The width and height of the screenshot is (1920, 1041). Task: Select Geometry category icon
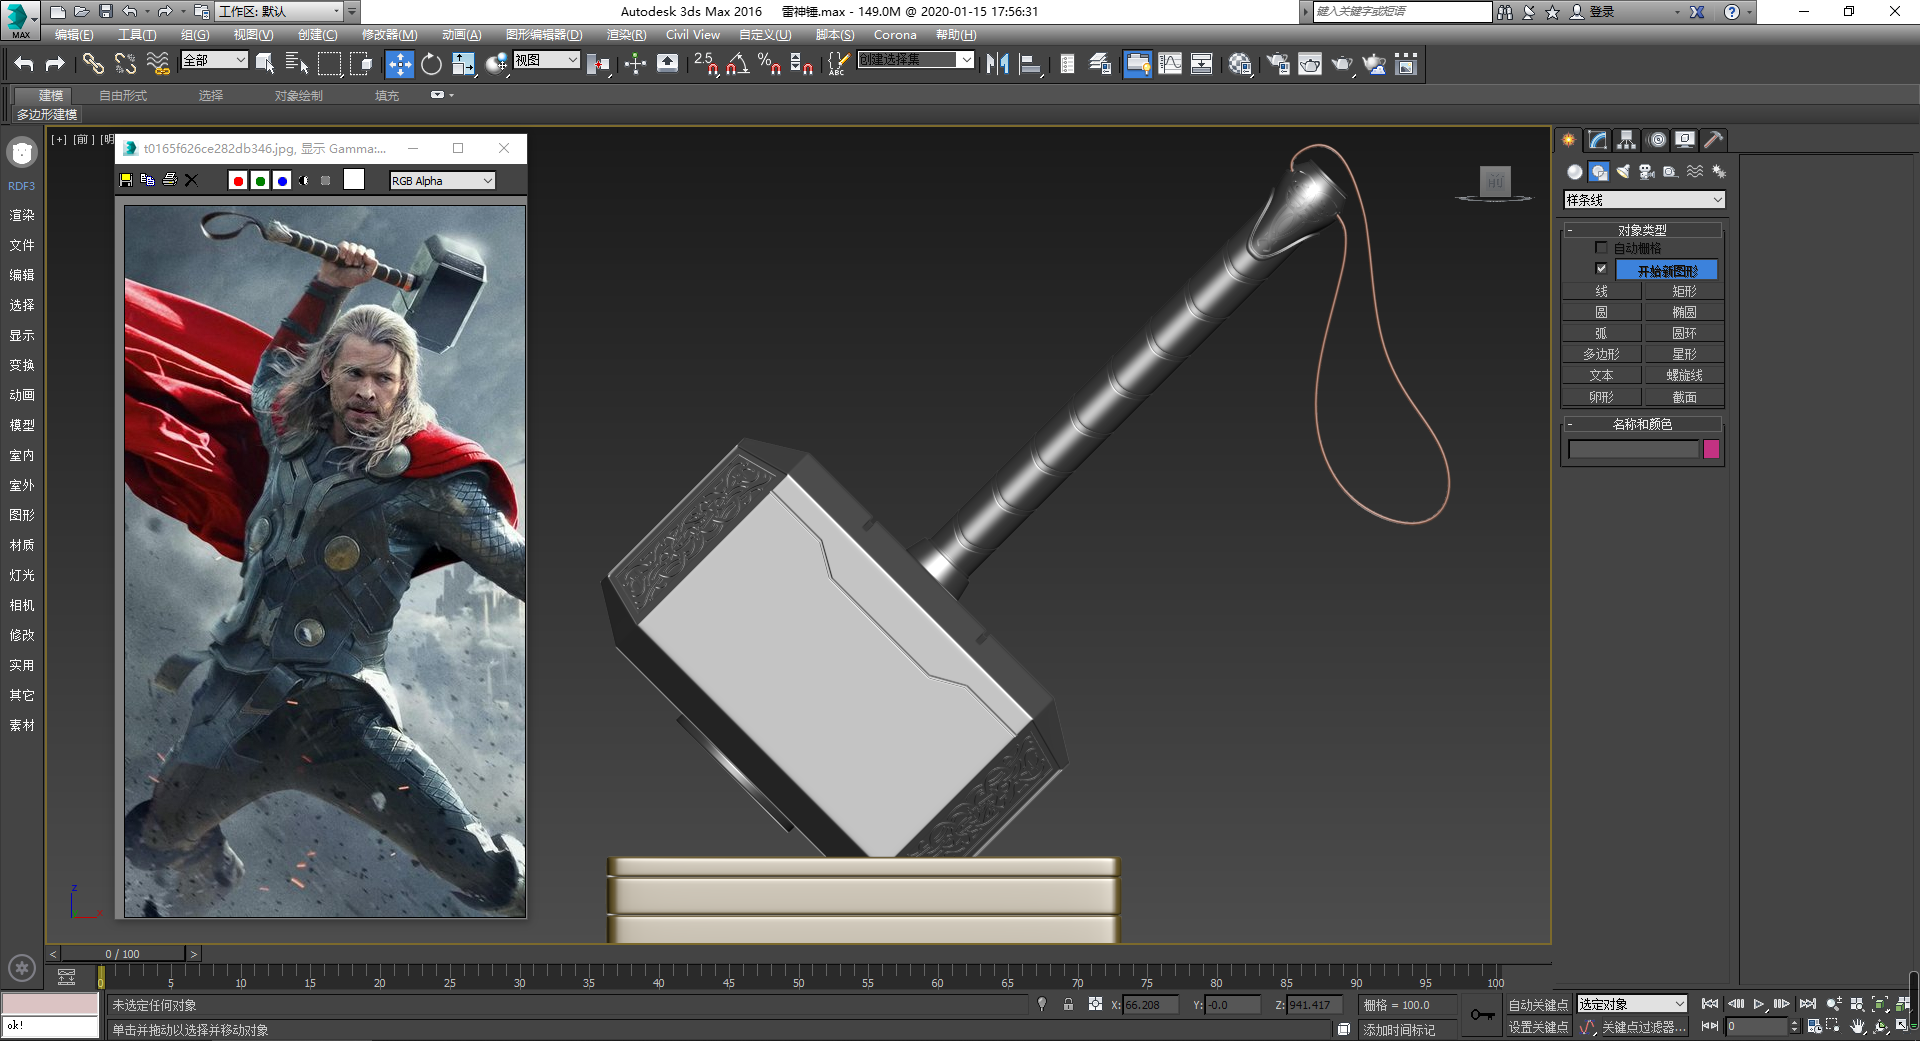pyautogui.click(x=1575, y=172)
